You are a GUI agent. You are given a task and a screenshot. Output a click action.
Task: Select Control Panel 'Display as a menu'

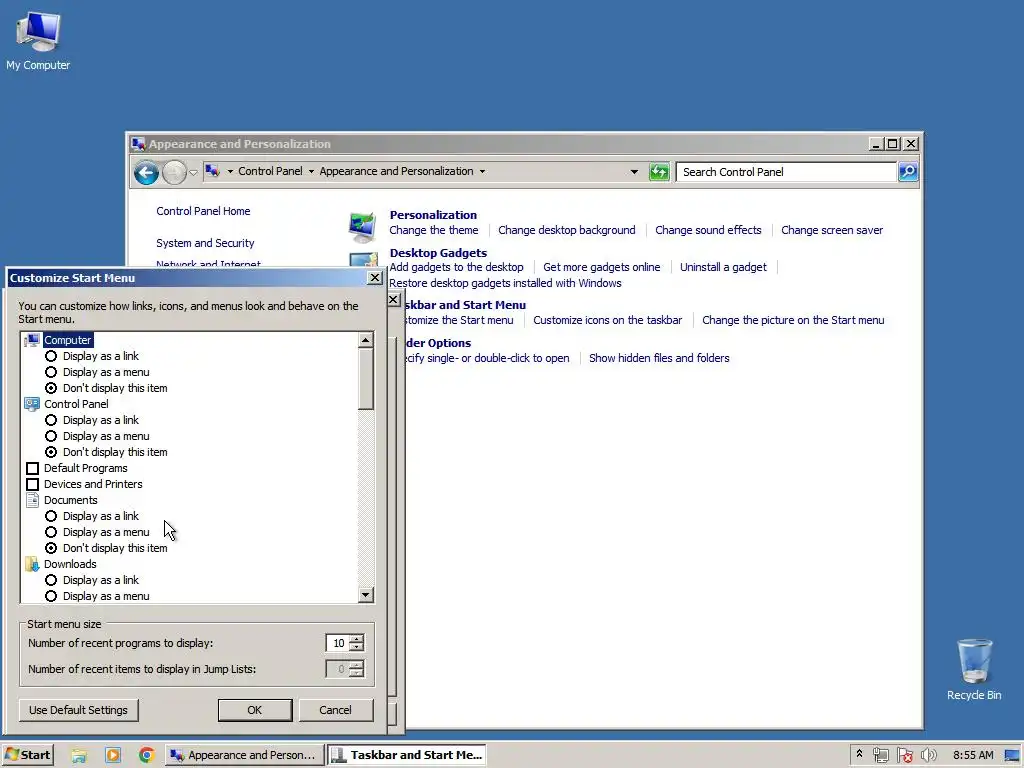(51, 436)
